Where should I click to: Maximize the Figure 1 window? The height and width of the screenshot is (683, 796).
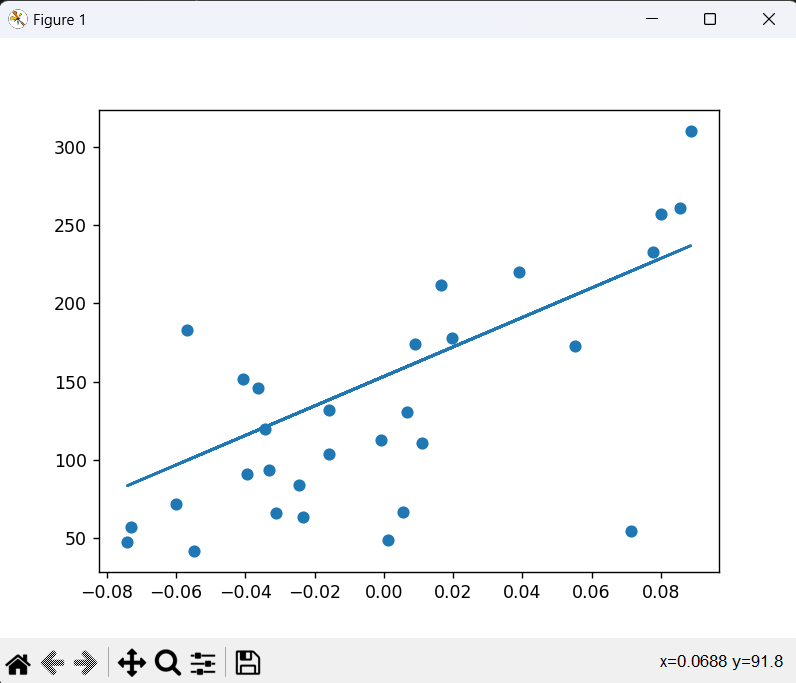710,19
